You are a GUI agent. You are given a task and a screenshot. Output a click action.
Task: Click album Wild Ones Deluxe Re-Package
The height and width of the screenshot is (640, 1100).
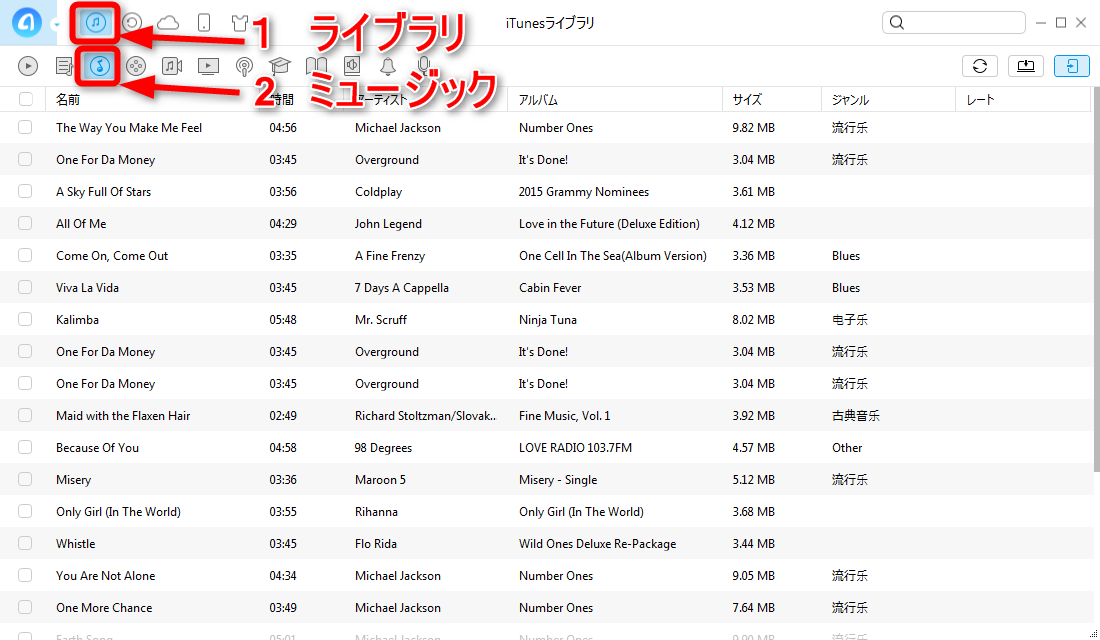click(598, 544)
